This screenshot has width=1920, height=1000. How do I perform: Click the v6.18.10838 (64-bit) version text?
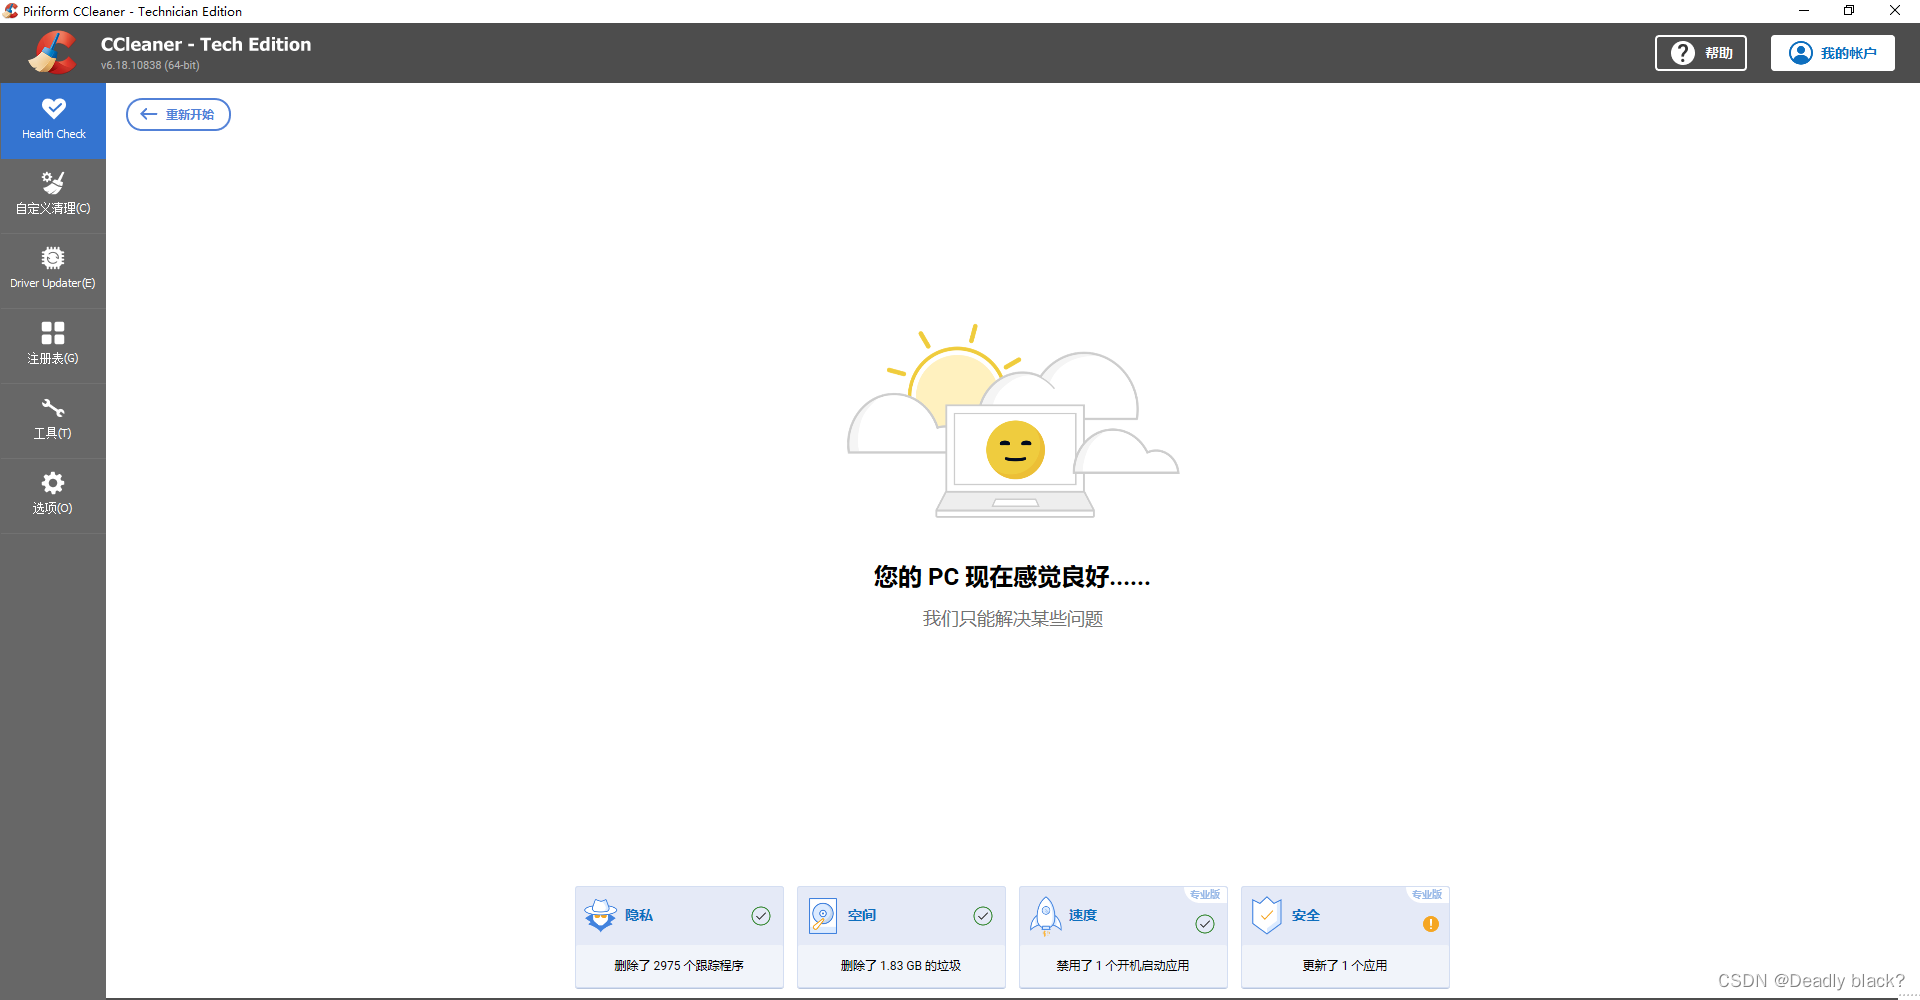tap(150, 65)
